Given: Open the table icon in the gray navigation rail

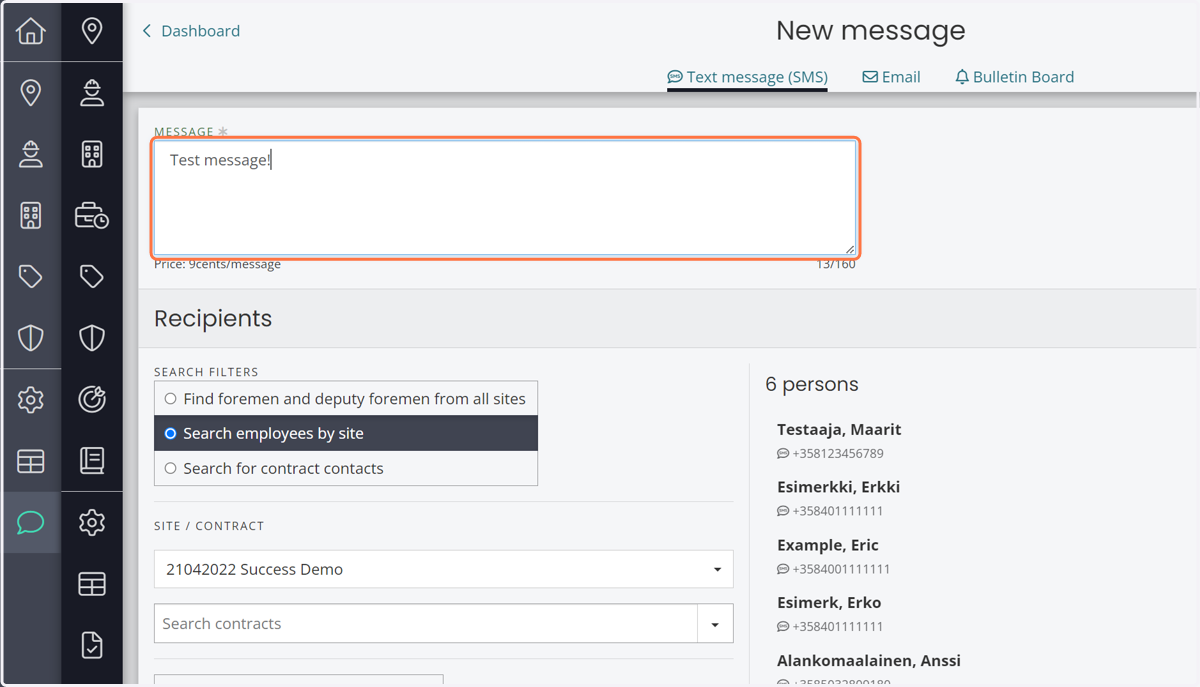Looking at the screenshot, I should (31, 461).
